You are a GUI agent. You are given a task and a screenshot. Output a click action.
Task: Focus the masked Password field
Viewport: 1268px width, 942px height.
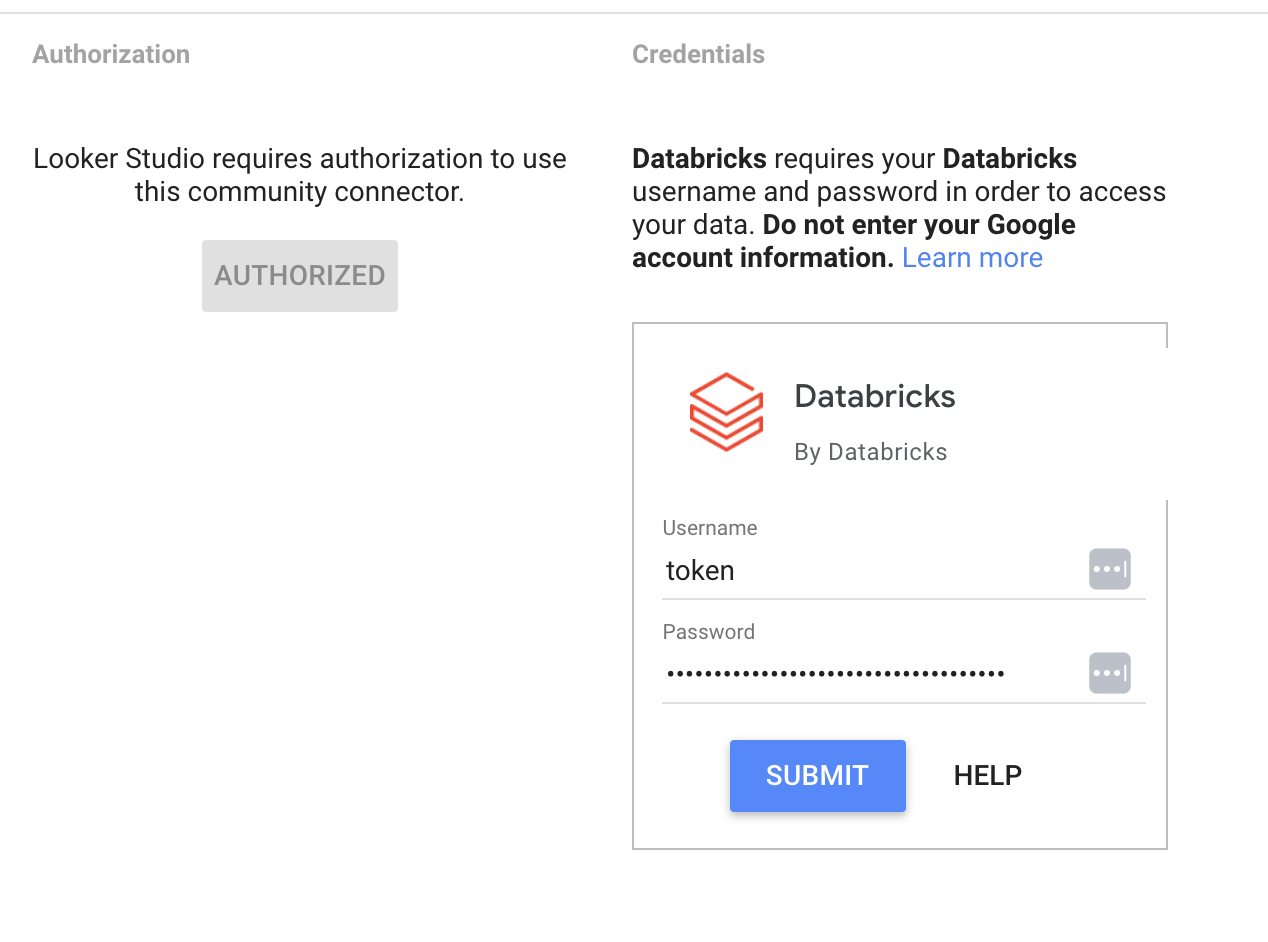pyautogui.click(x=870, y=674)
